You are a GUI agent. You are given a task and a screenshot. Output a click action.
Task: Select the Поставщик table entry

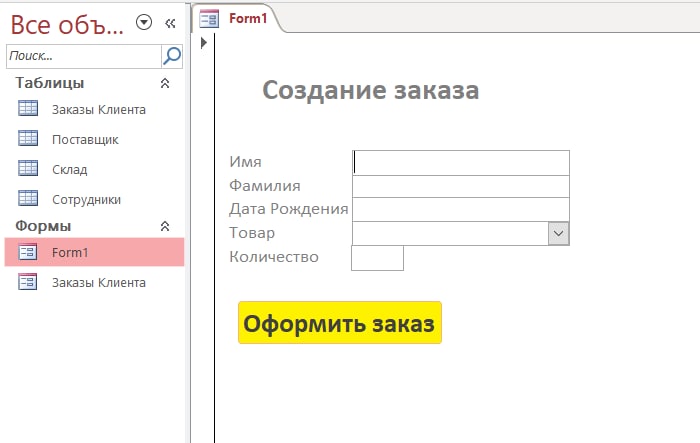[95, 139]
